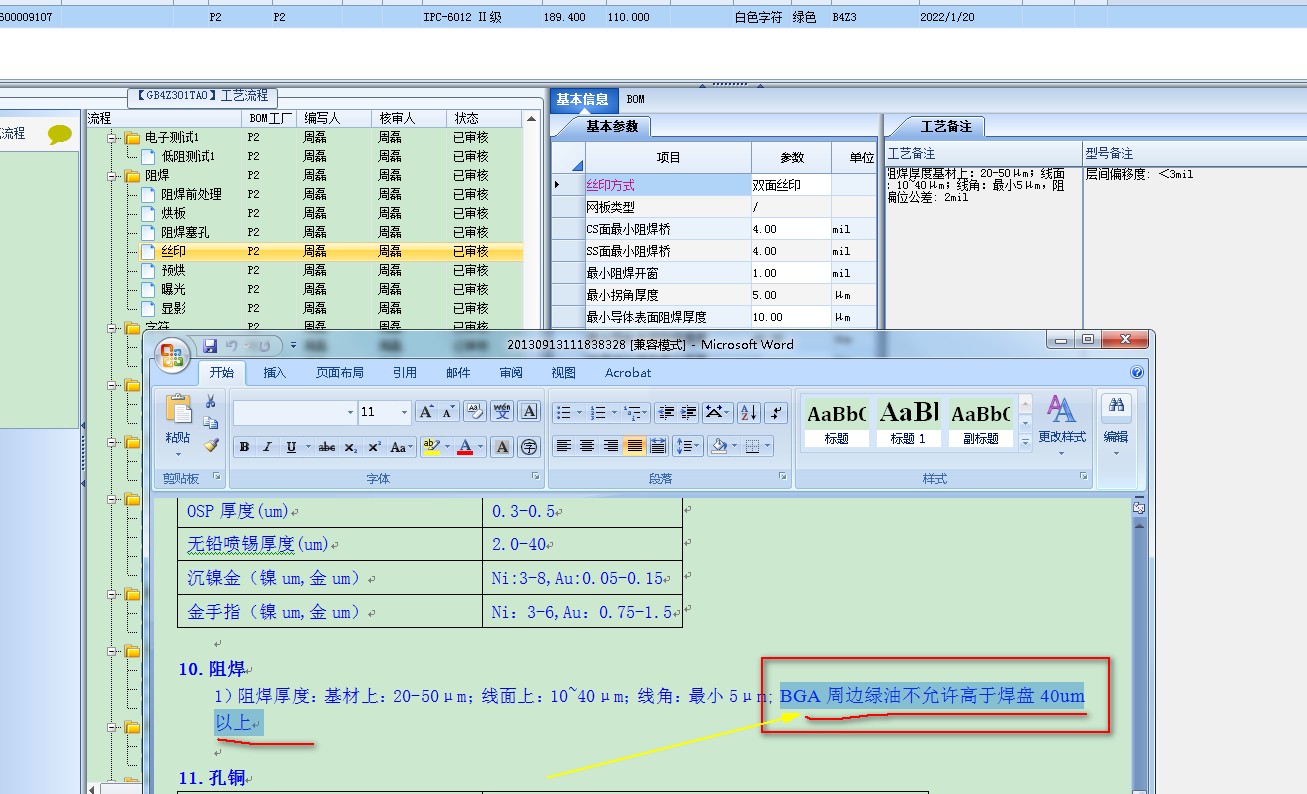1307x794 pixels.
Task: Open the font name combo box
Action: pyautogui.click(x=295, y=412)
